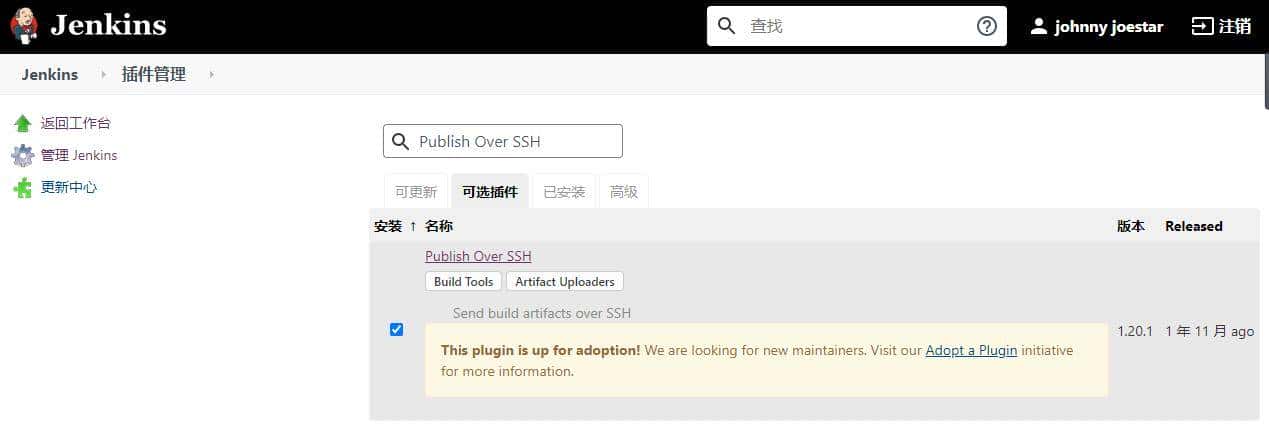Expand the breadcrumb arrow after 插件管理
The width and height of the screenshot is (1269, 441).
pos(211,75)
